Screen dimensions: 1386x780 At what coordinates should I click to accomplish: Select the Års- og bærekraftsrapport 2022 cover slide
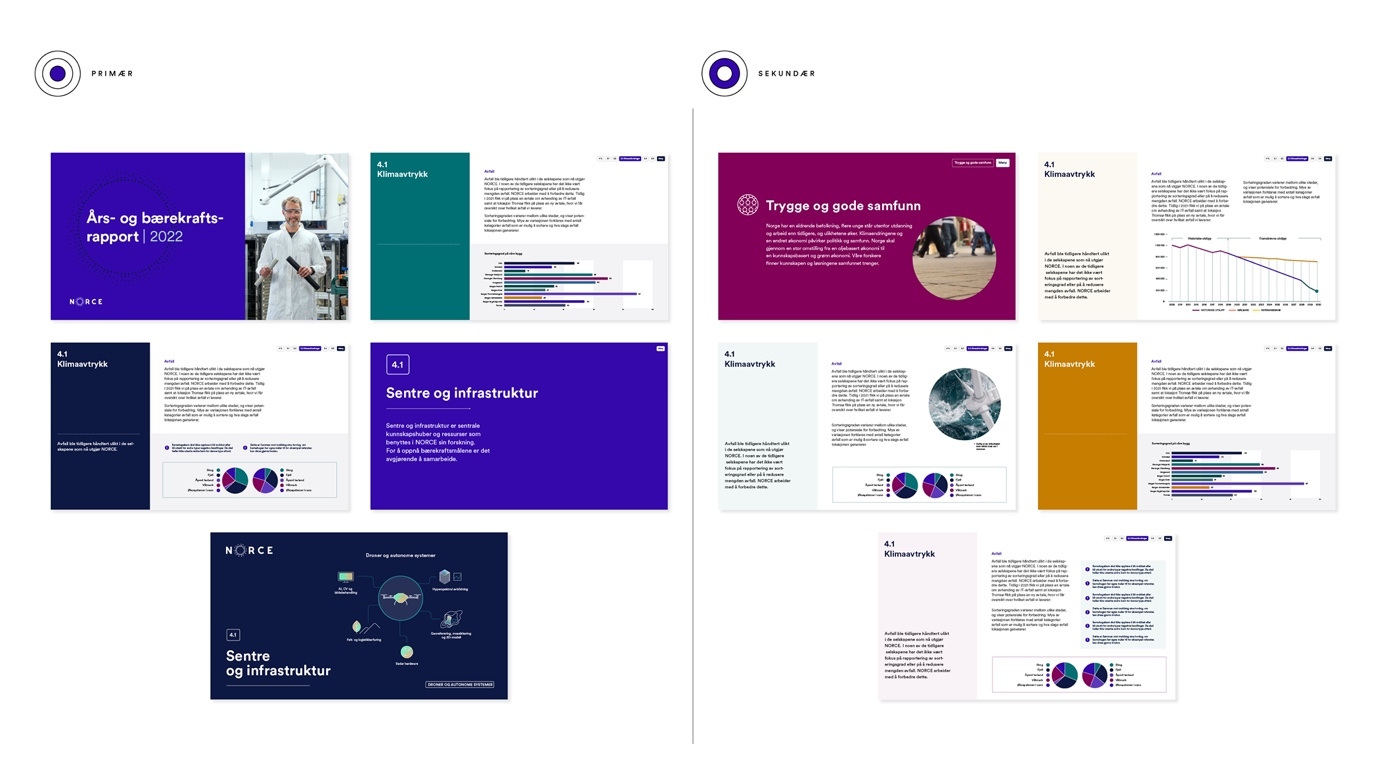[x=199, y=236]
